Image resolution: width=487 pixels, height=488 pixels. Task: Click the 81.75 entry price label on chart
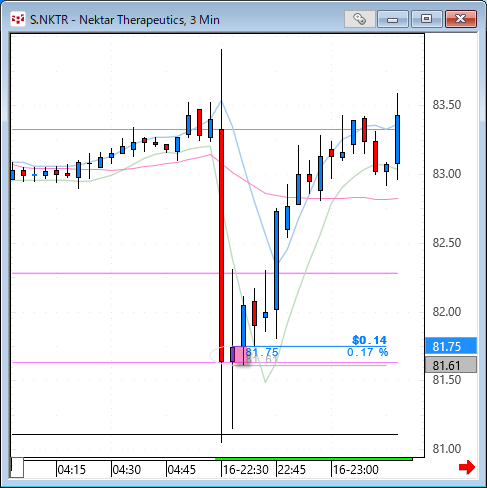262,352
